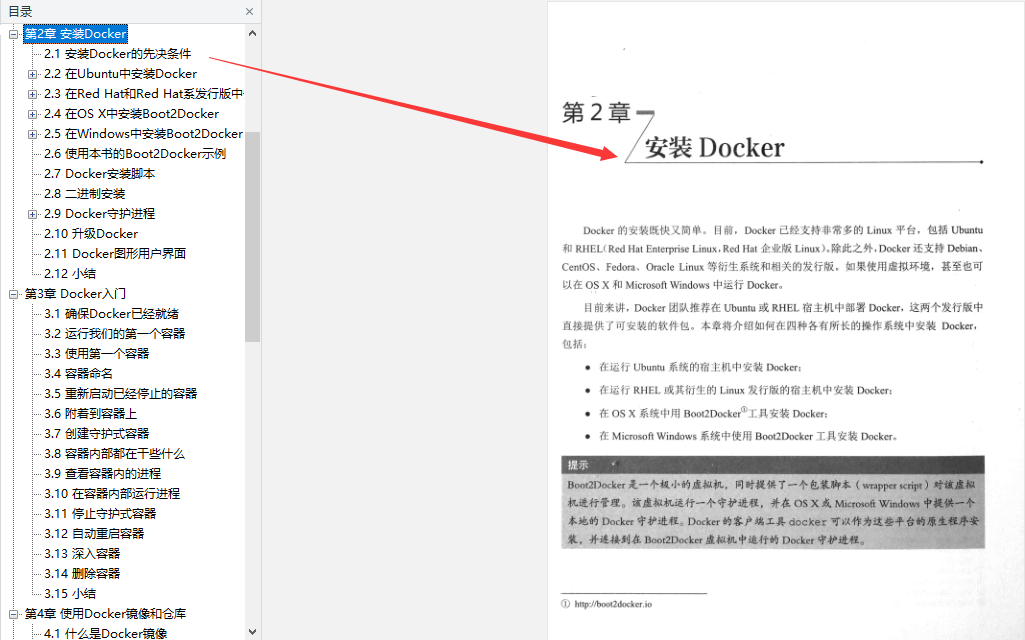Expand the 2.9 Docker守护进程 node
This screenshot has width=1025, height=640.
(32, 214)
